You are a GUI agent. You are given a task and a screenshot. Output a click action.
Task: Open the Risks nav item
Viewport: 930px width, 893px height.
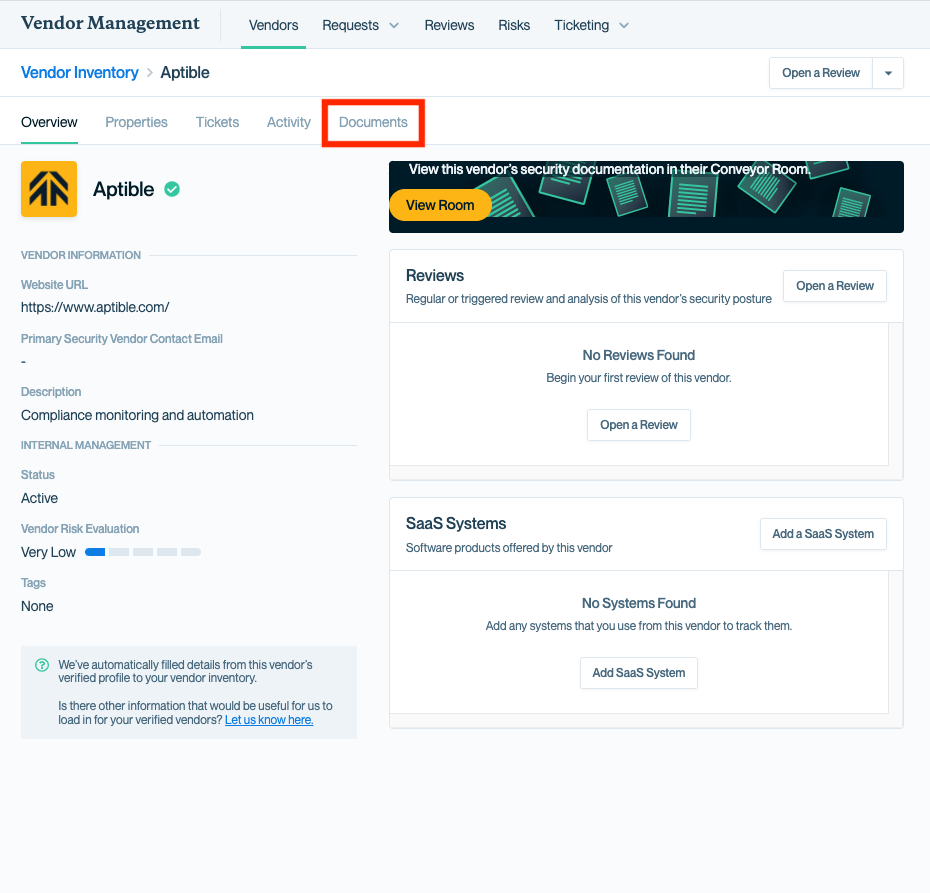[x=514, y=25]
